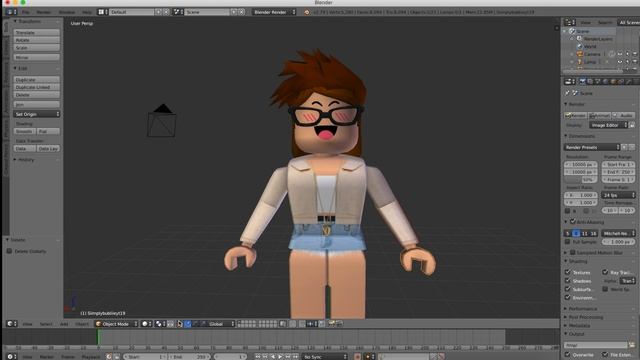Open the Blender Render engine dropdown
This screenshot has height=360, width=640.
(273, 12)
